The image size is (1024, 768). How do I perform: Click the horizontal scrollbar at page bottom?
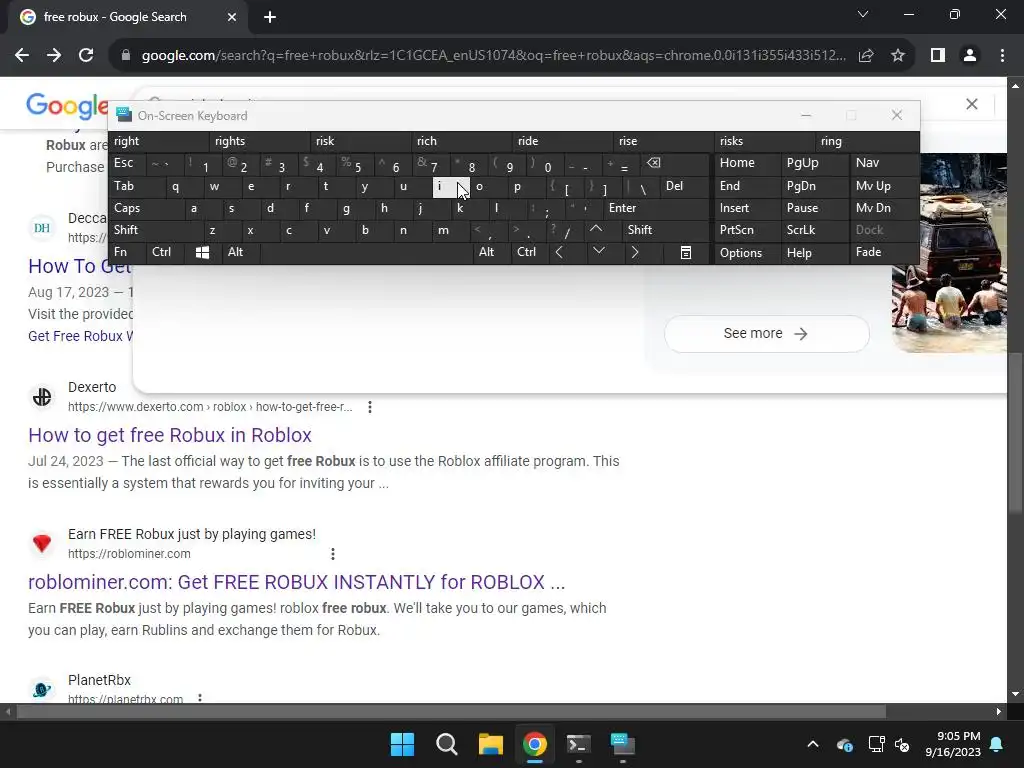point(451,711)
